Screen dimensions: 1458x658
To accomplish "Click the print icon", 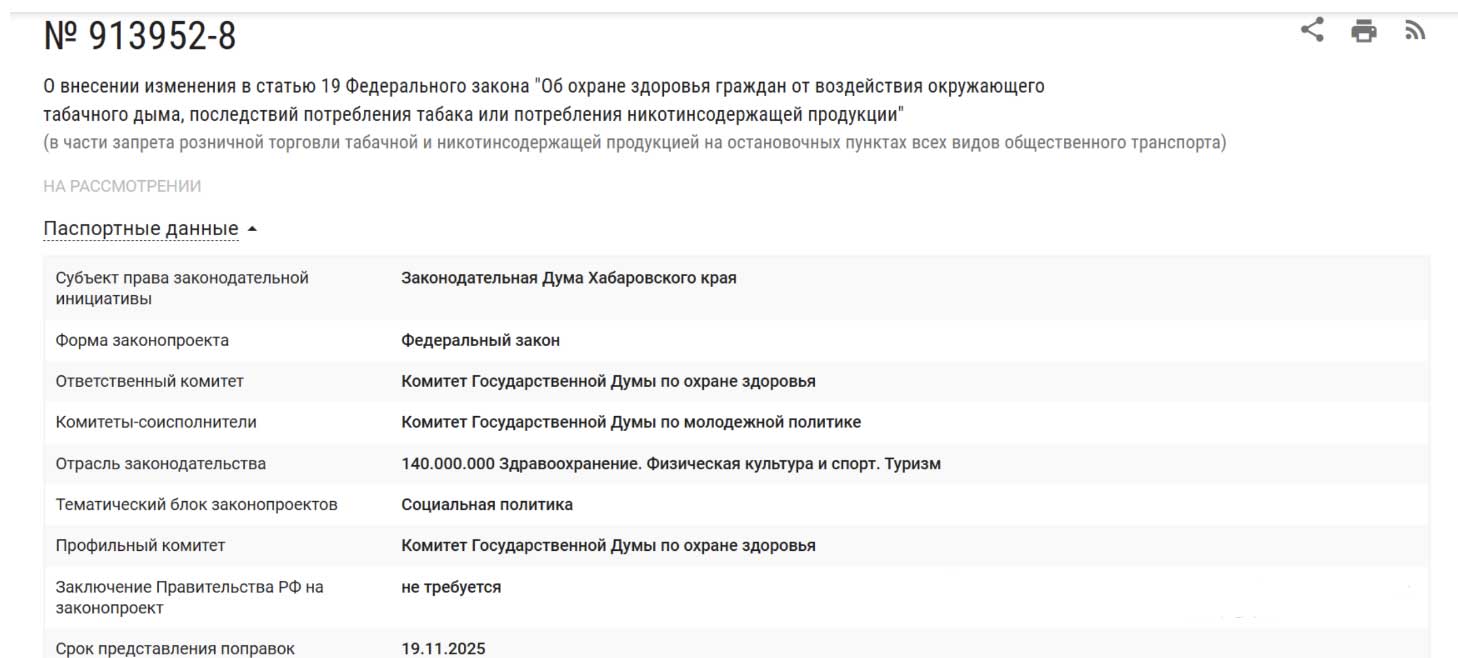I will tap(1363, 31).
